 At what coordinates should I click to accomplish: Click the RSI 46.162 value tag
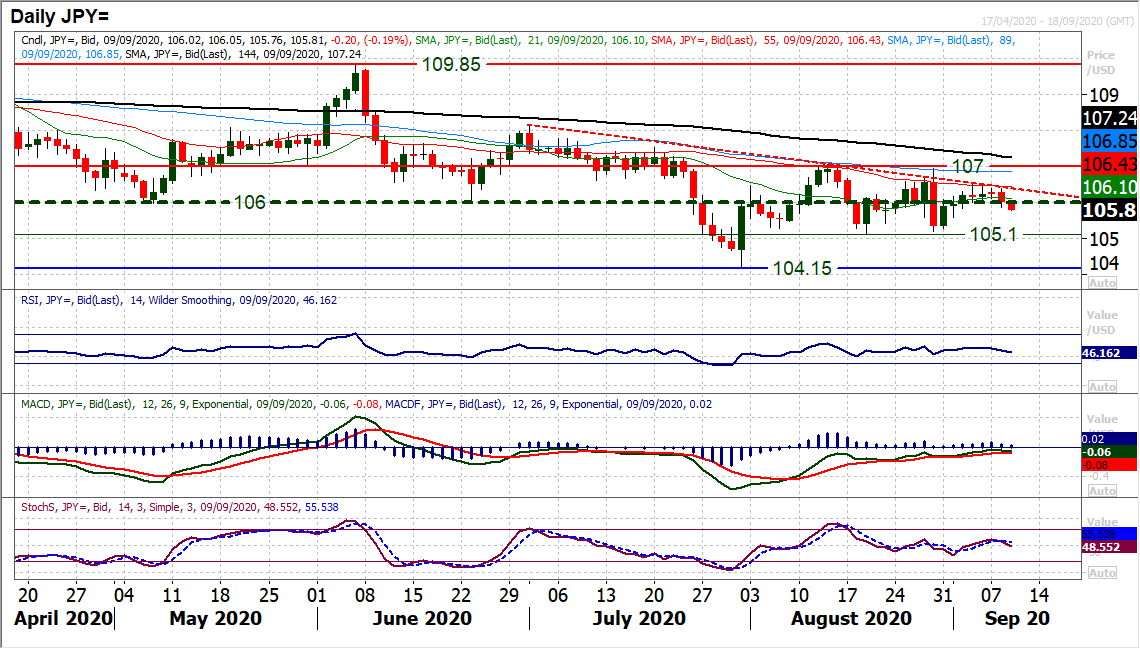tap(1110, 353)
